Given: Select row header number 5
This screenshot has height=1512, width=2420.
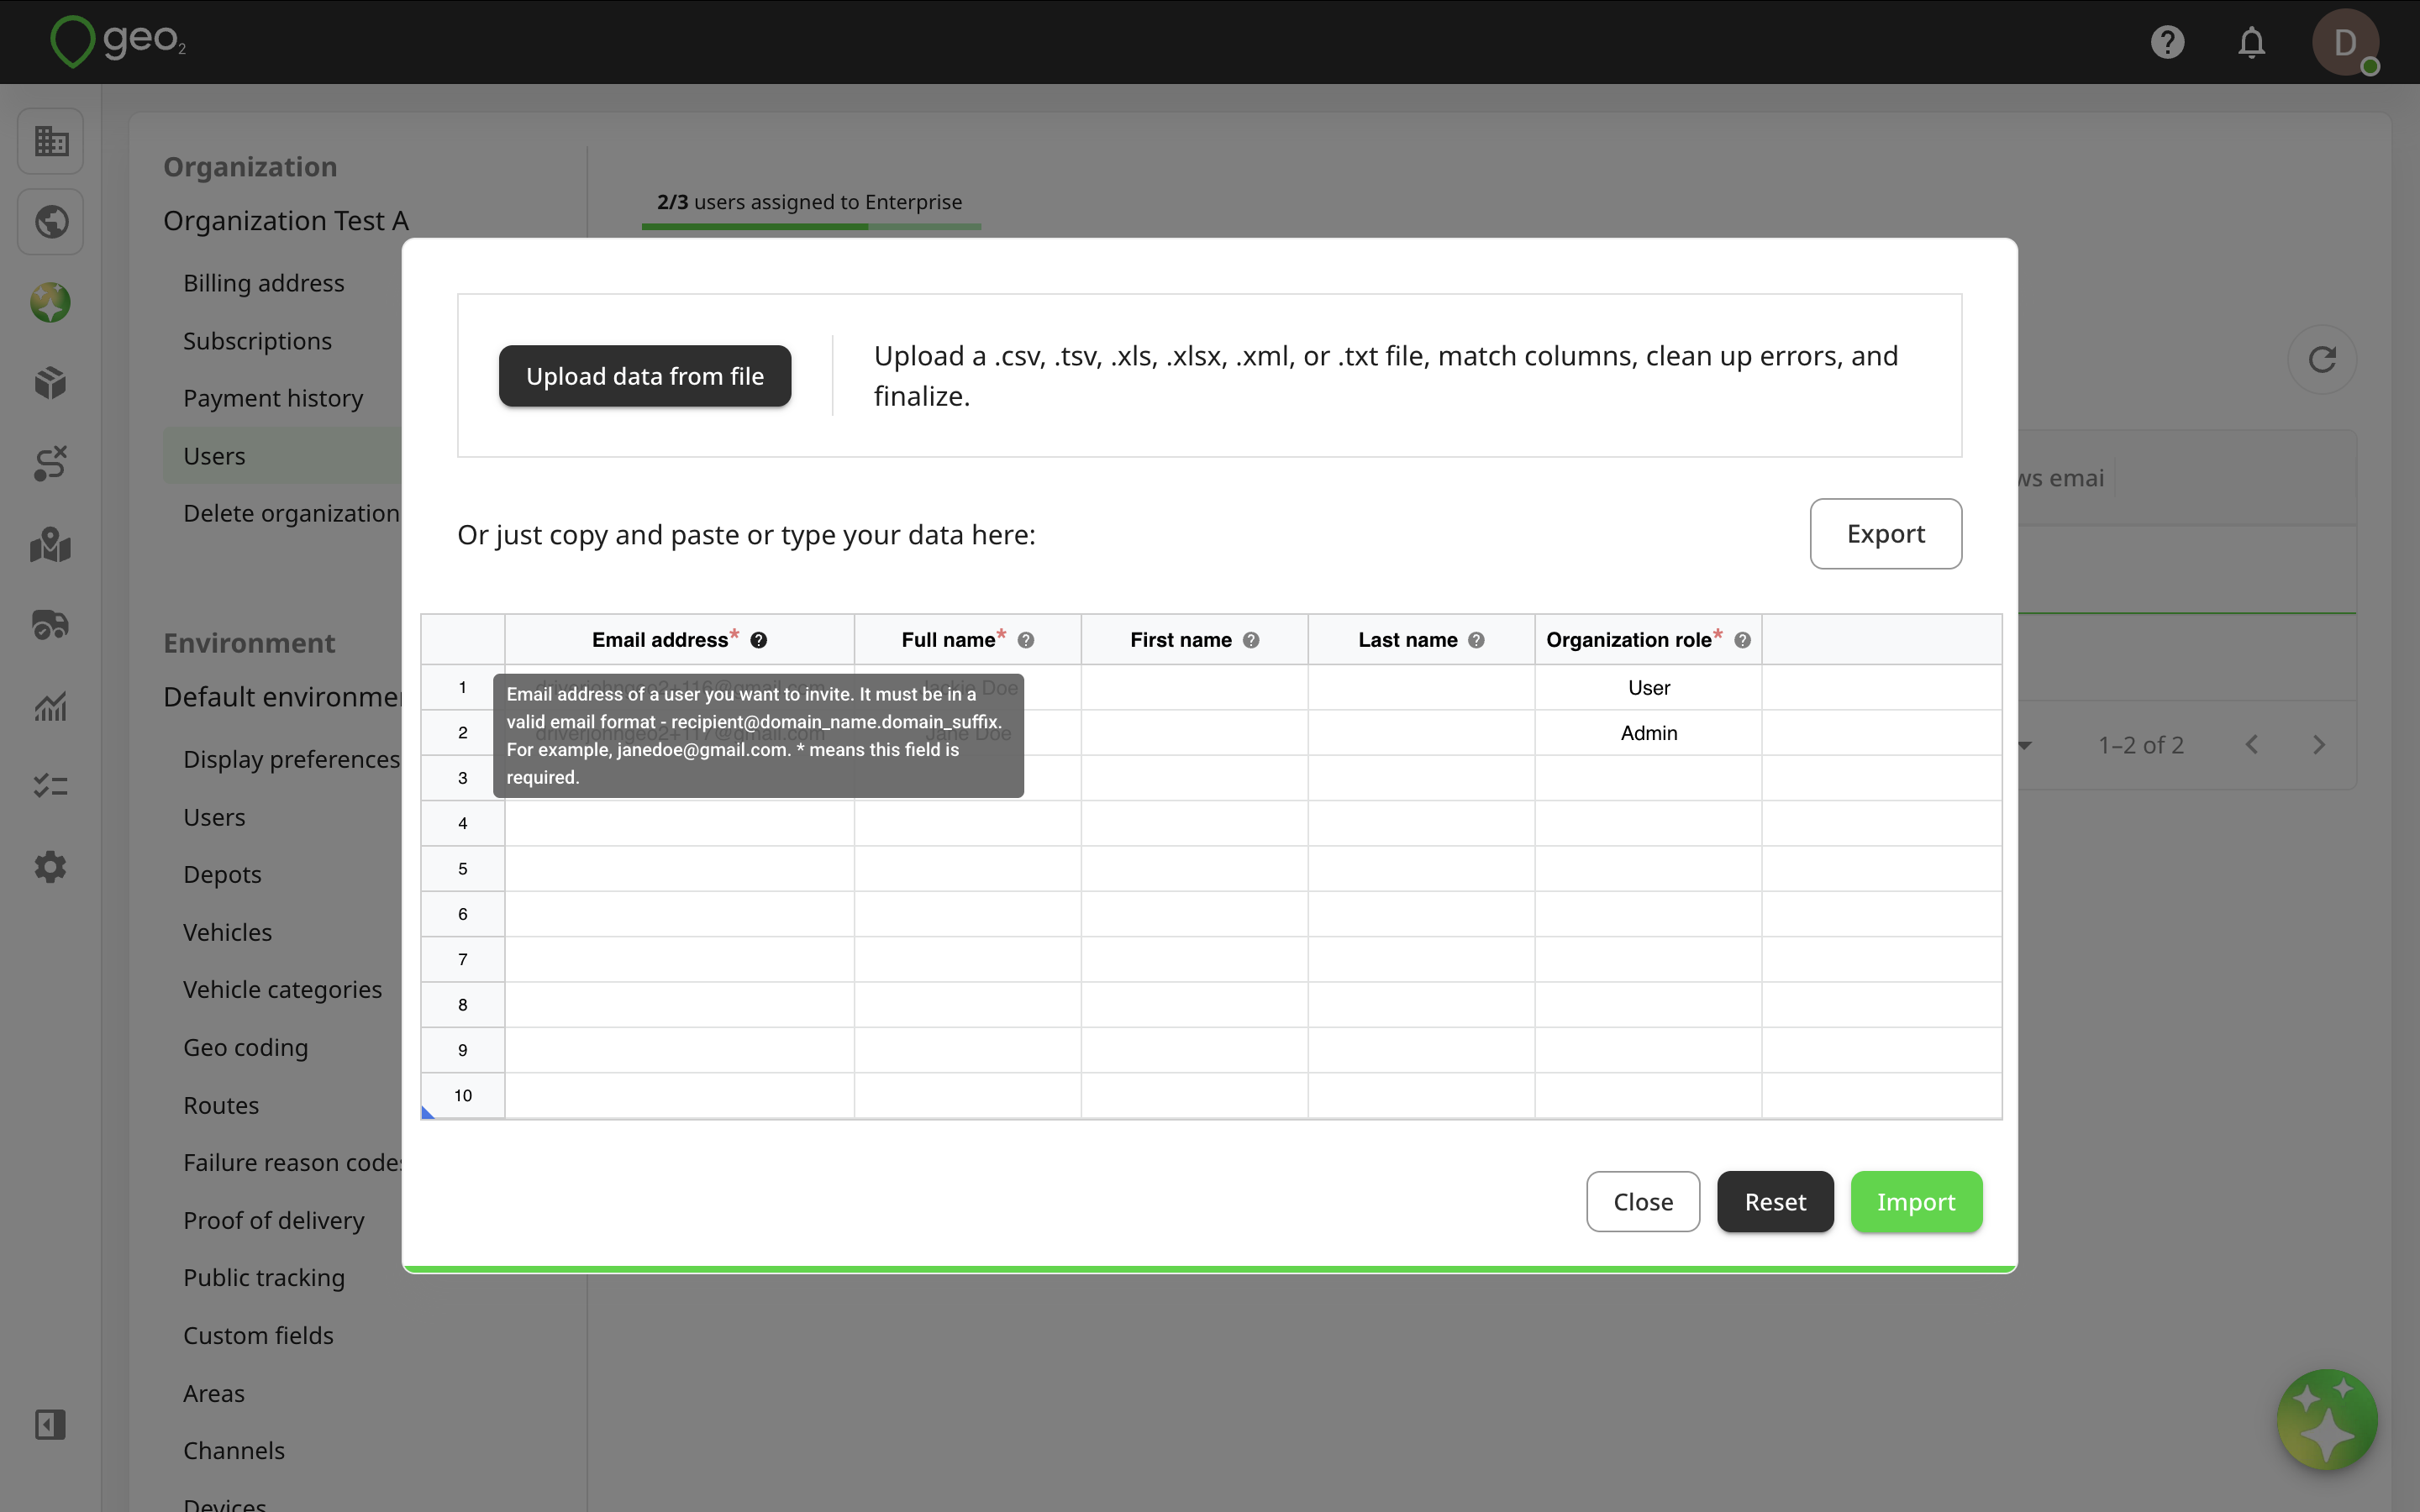Looking at the screenshot, I should 462,869.
